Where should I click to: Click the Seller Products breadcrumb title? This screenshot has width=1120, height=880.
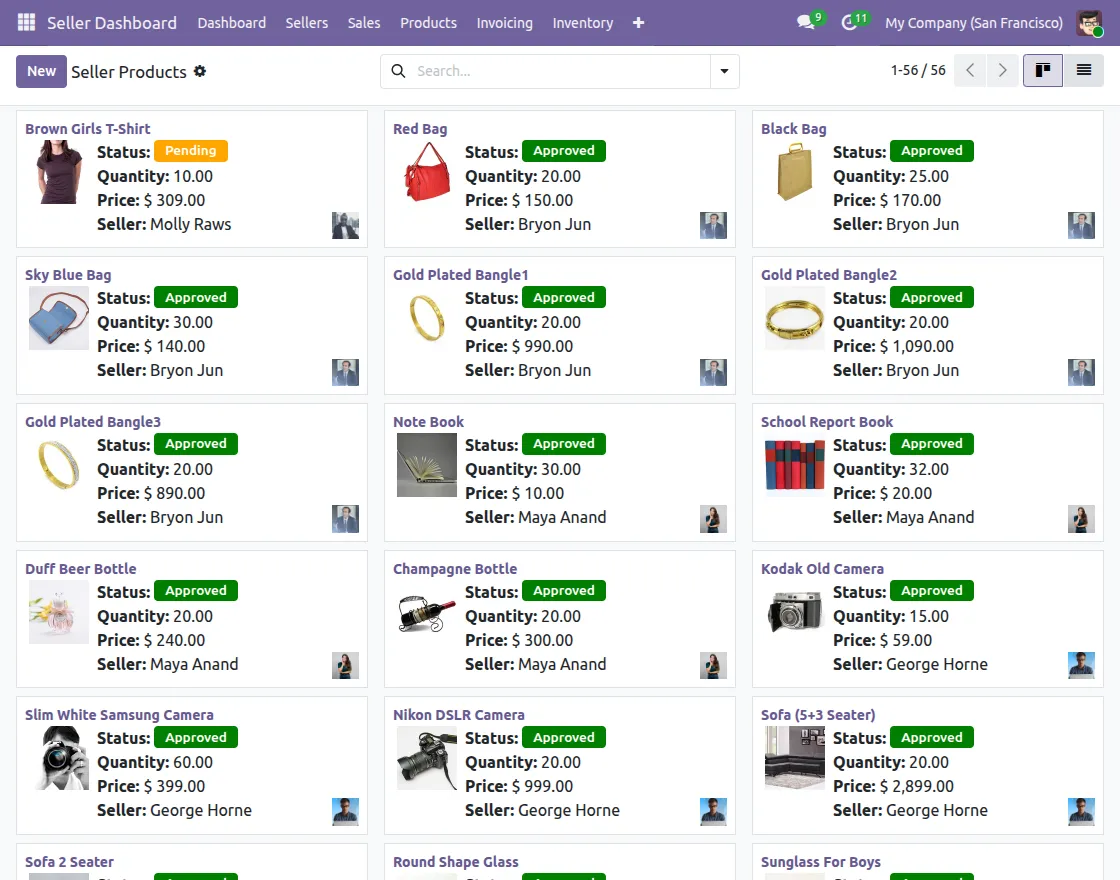(129, 71)
